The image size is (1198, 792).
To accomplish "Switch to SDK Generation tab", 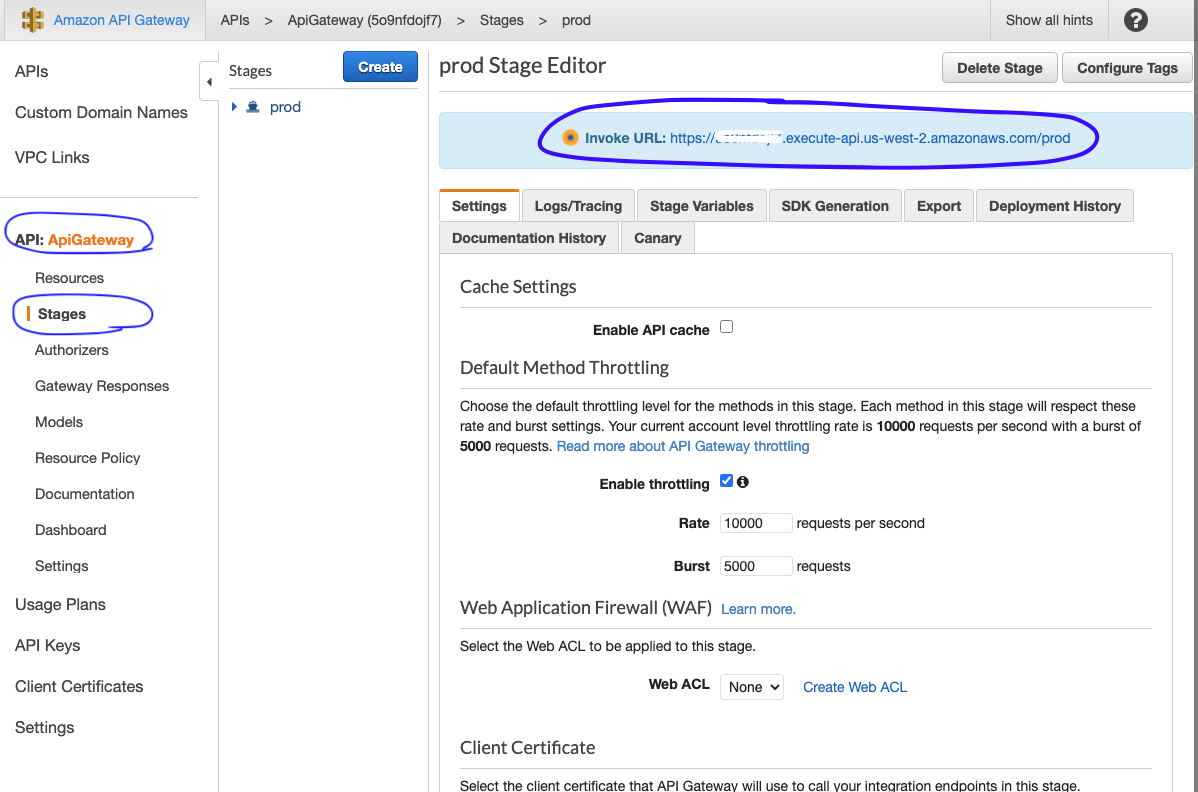I will coord(835,206).
